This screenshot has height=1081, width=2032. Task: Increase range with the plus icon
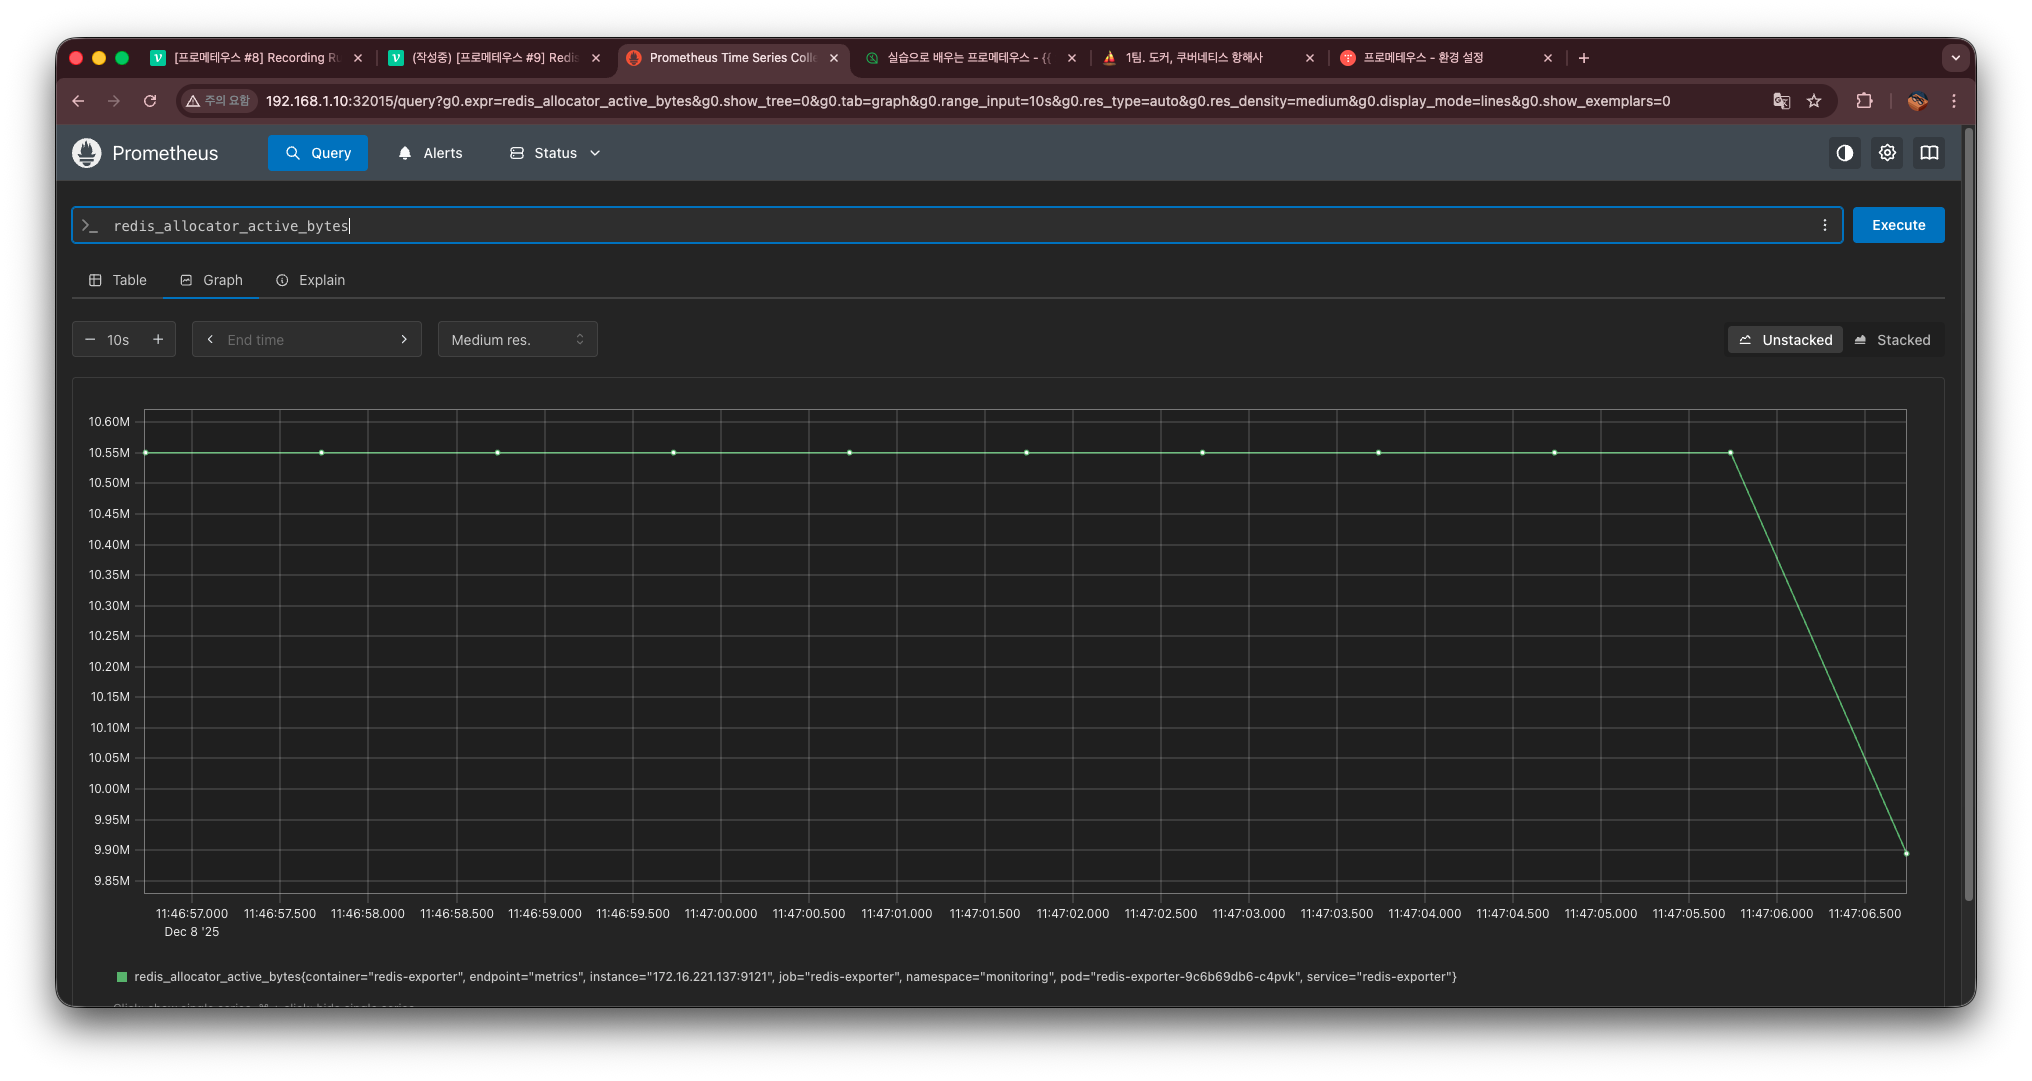[x=158, y=340]
